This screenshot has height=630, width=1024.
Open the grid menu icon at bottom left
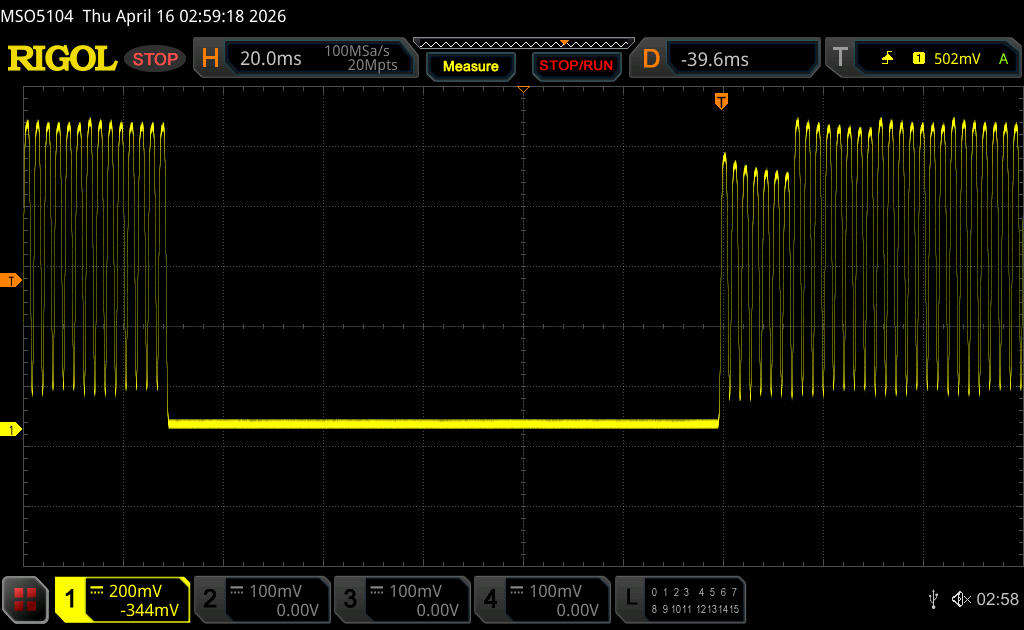tap(25, 598)
